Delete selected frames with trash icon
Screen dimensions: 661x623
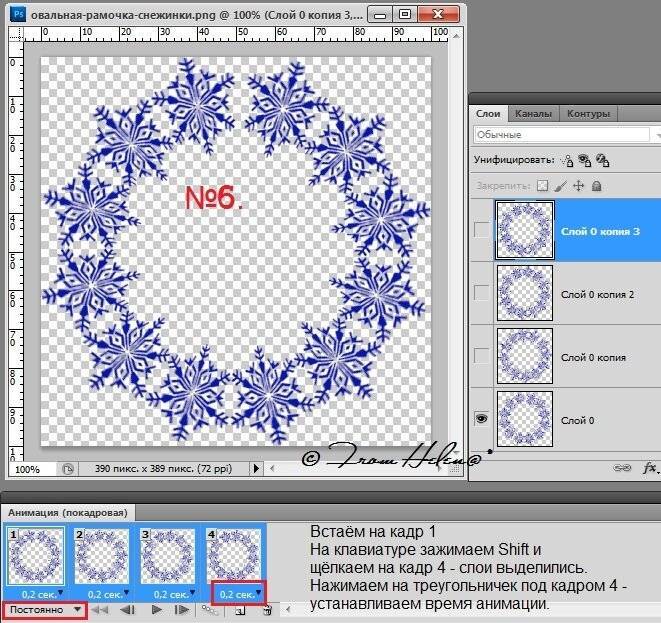point(266,609)
